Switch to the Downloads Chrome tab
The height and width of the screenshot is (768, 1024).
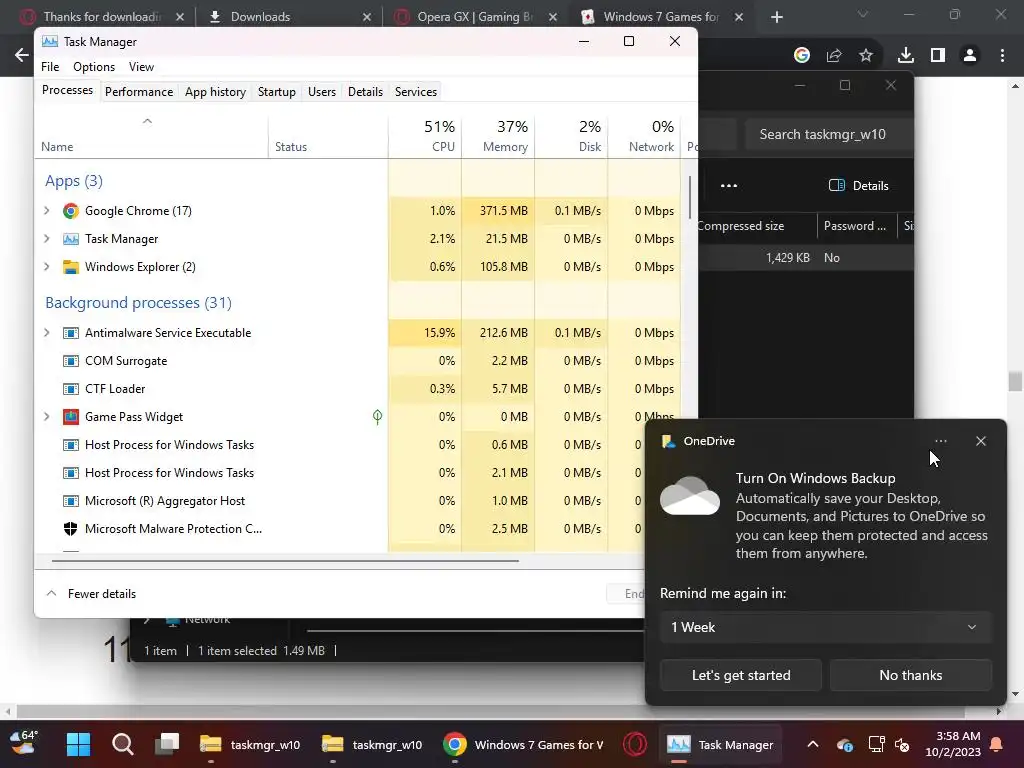click(288, 17)
